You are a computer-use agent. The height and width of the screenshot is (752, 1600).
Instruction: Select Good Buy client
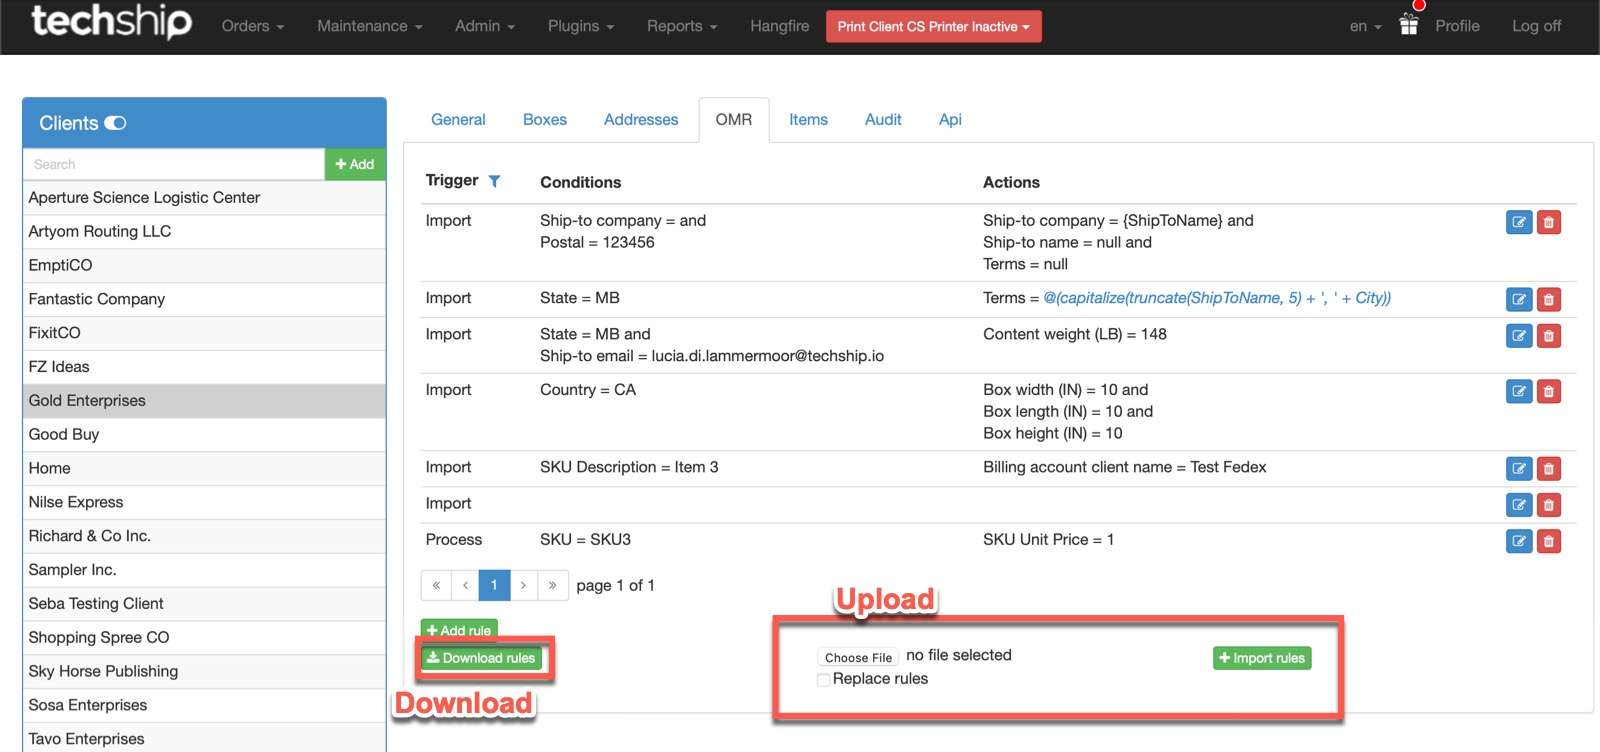(204, 435)
